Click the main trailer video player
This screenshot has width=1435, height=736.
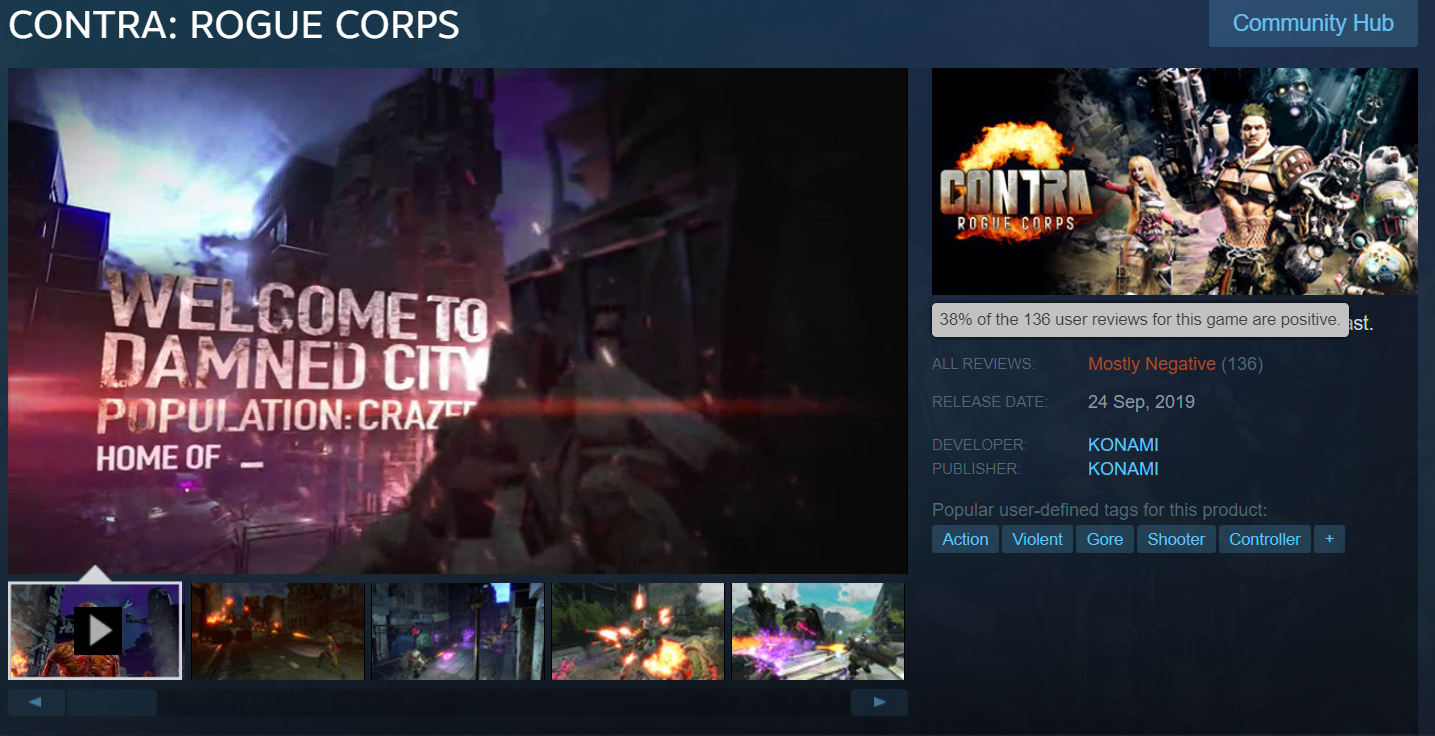pyautogui.click(x=458, y=321)
